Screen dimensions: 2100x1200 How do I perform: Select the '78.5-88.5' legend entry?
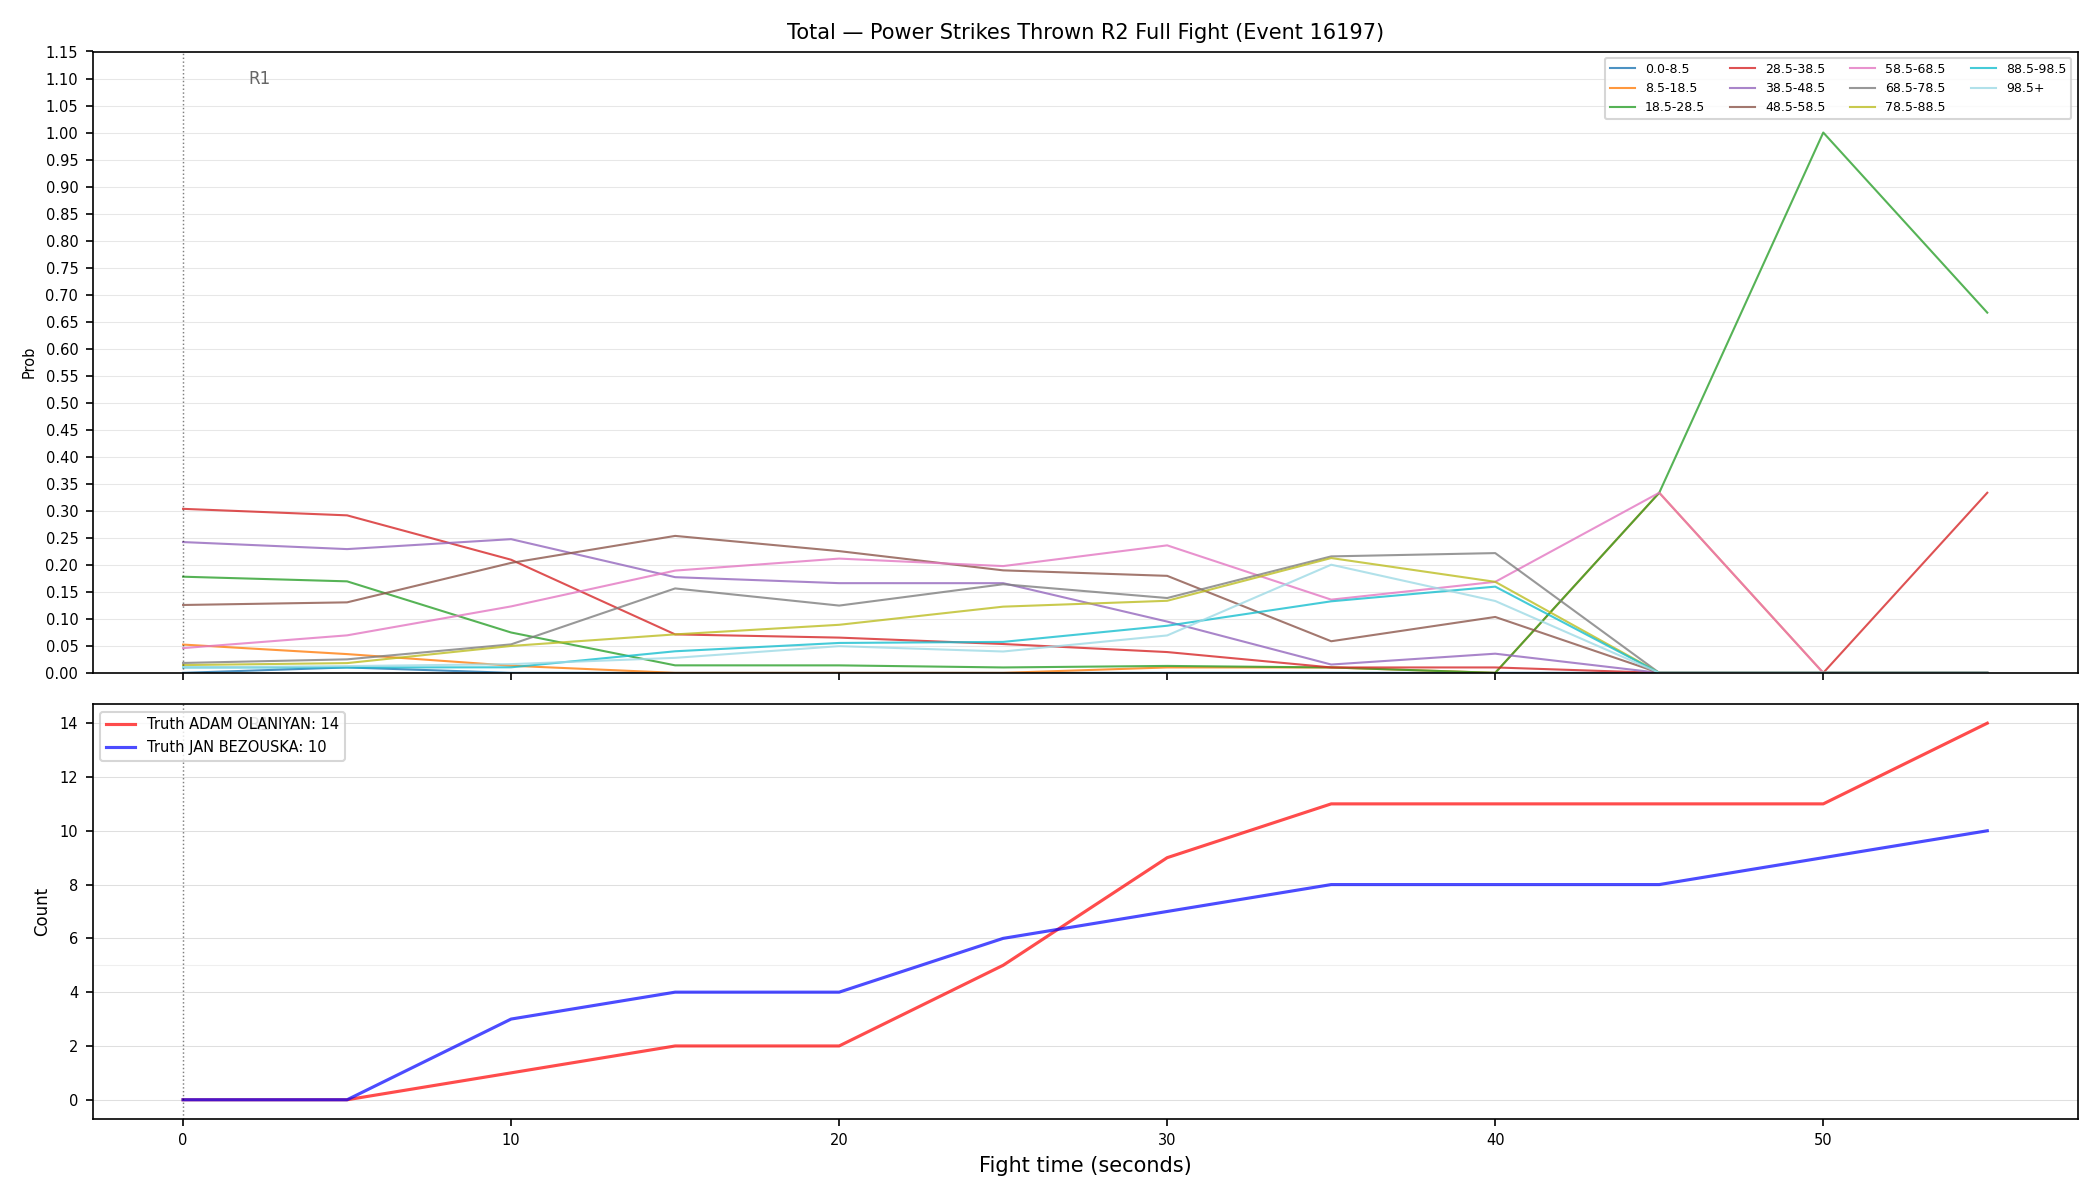pos(1897,107)
